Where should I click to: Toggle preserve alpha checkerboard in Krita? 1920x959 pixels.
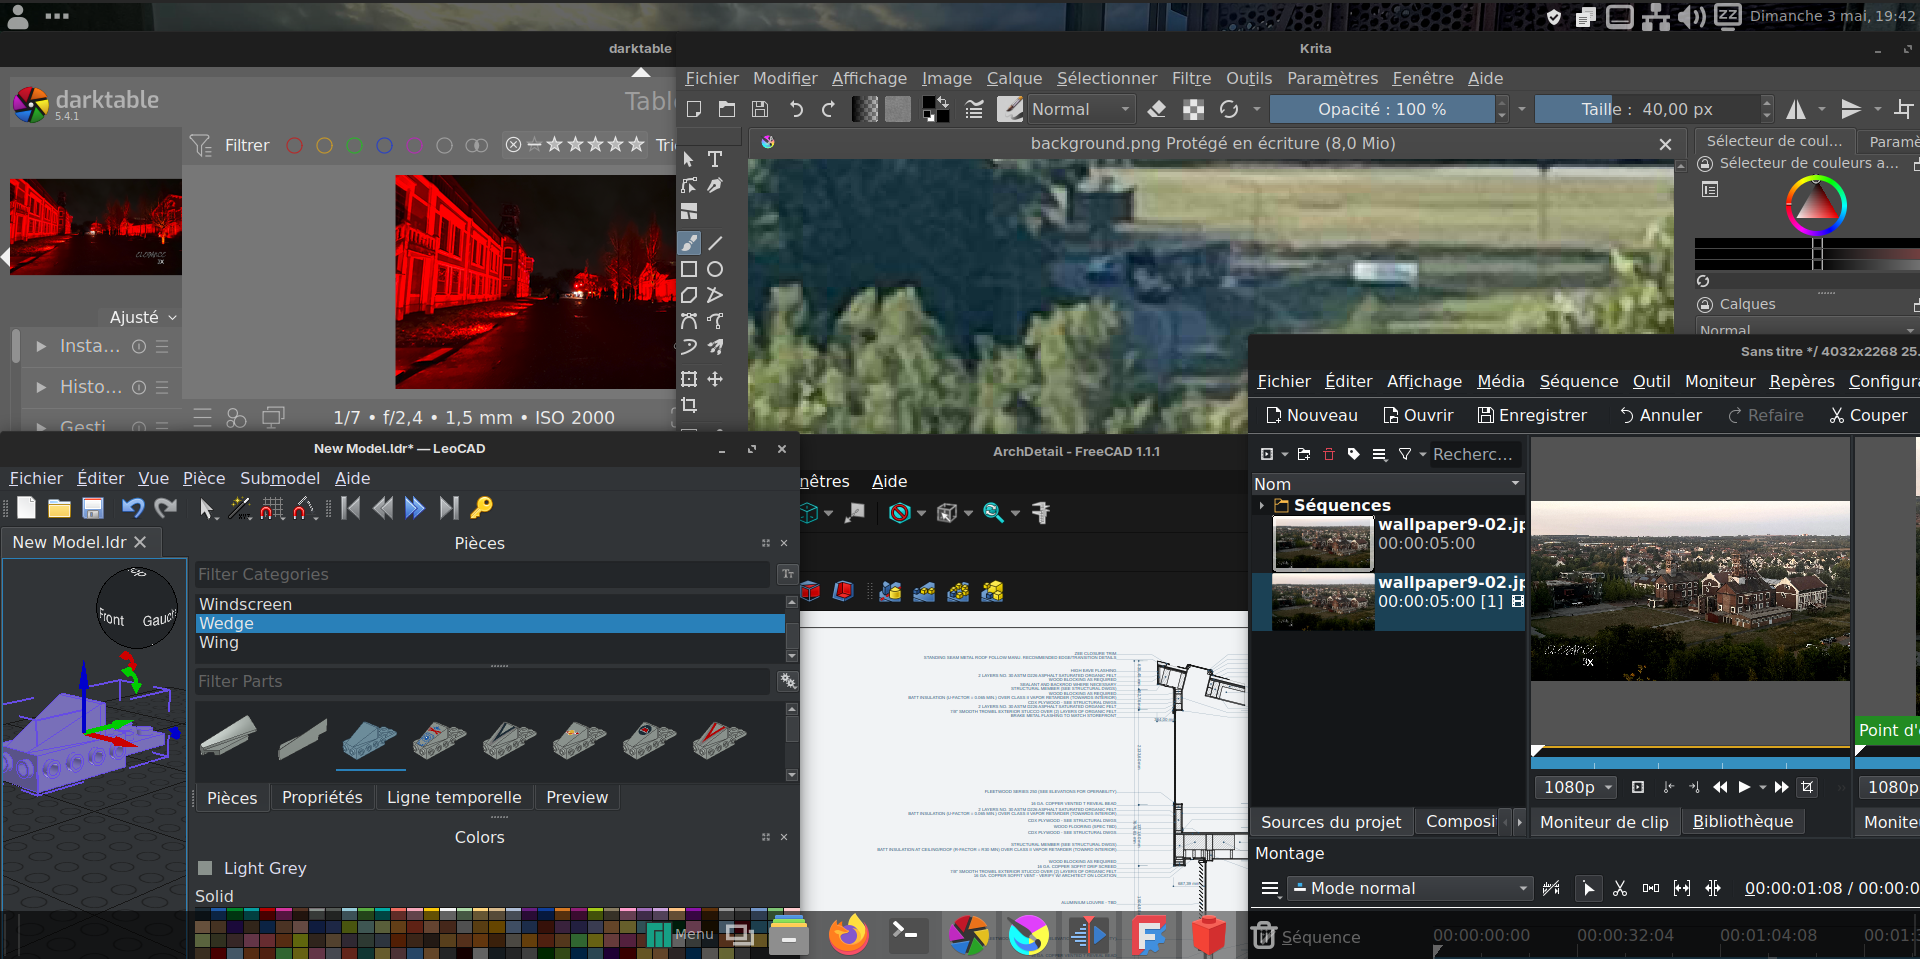(x=1193, y=109)
